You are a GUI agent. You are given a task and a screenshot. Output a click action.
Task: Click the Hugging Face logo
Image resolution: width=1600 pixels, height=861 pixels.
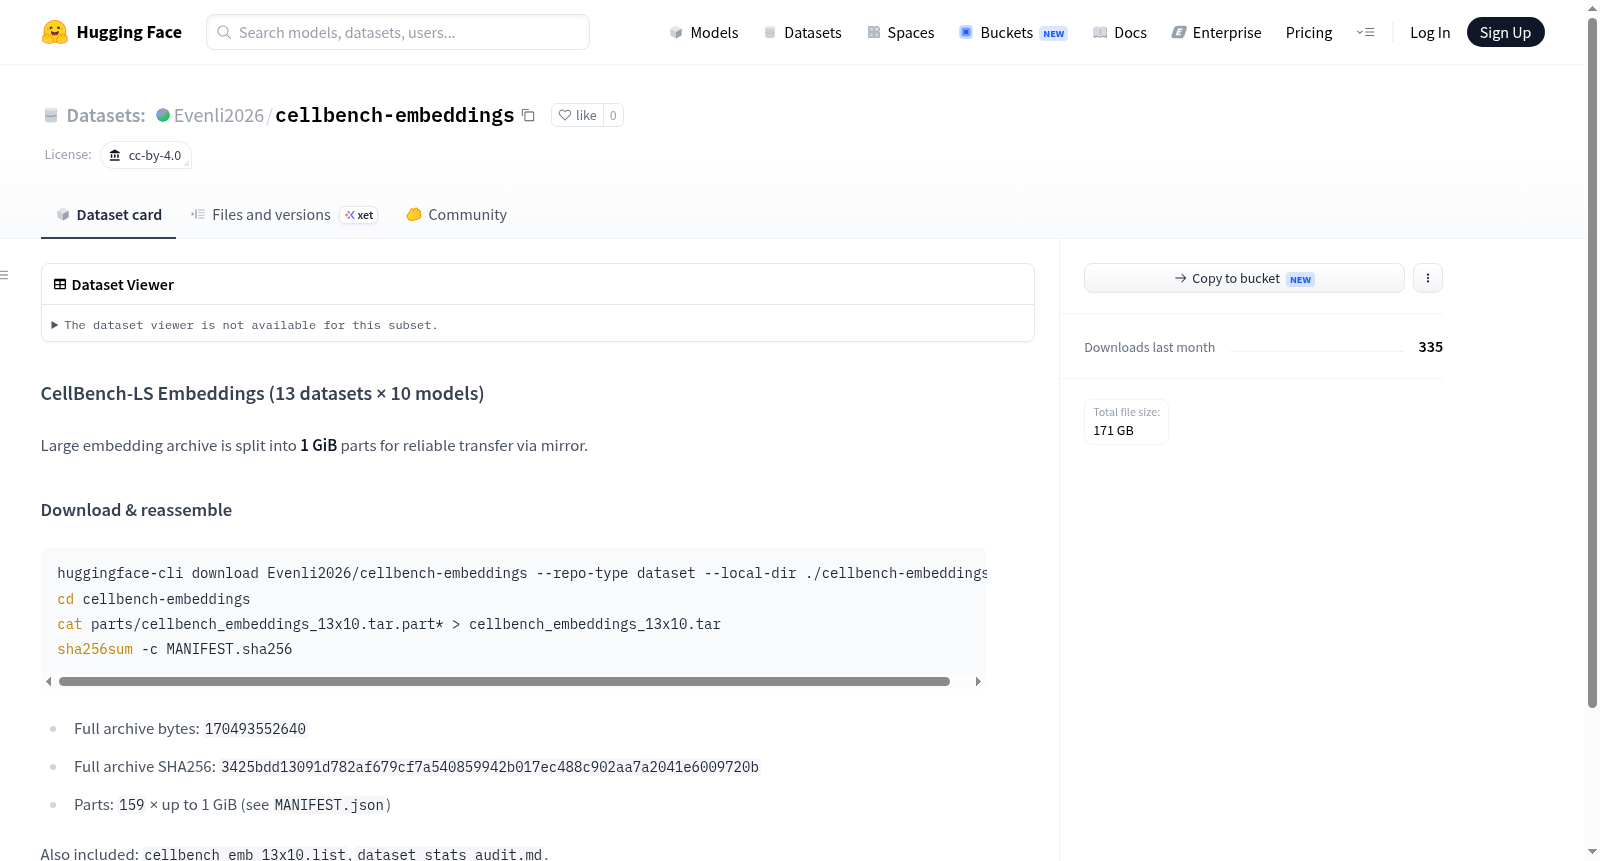(x=111, y=32)
